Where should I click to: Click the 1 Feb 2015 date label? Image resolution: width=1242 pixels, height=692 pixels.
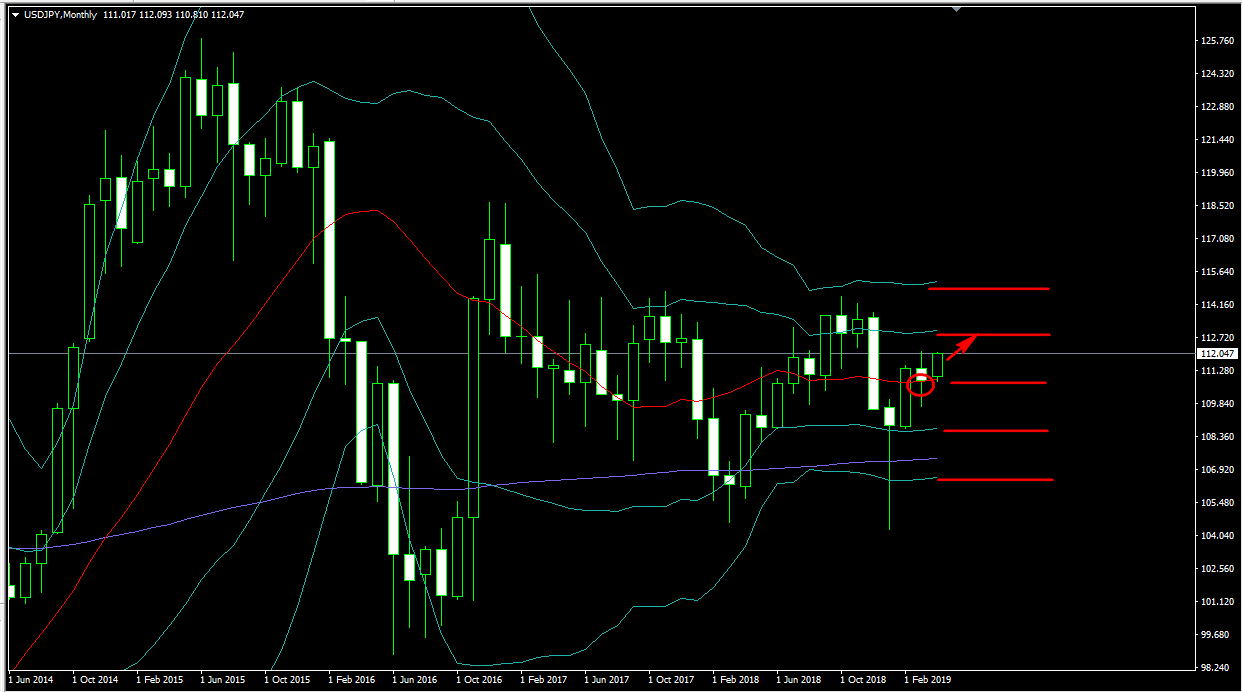click(x=159, y=680)
